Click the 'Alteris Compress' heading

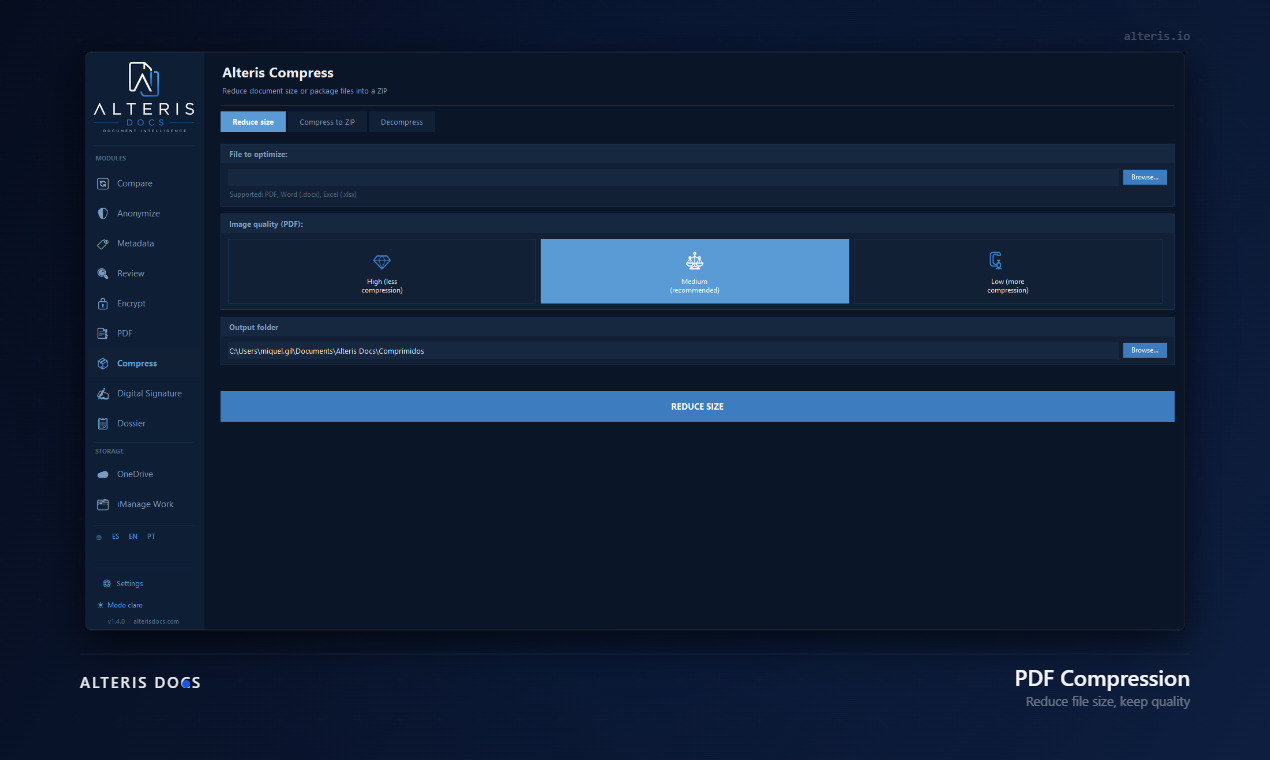click(x=278, y=73)
